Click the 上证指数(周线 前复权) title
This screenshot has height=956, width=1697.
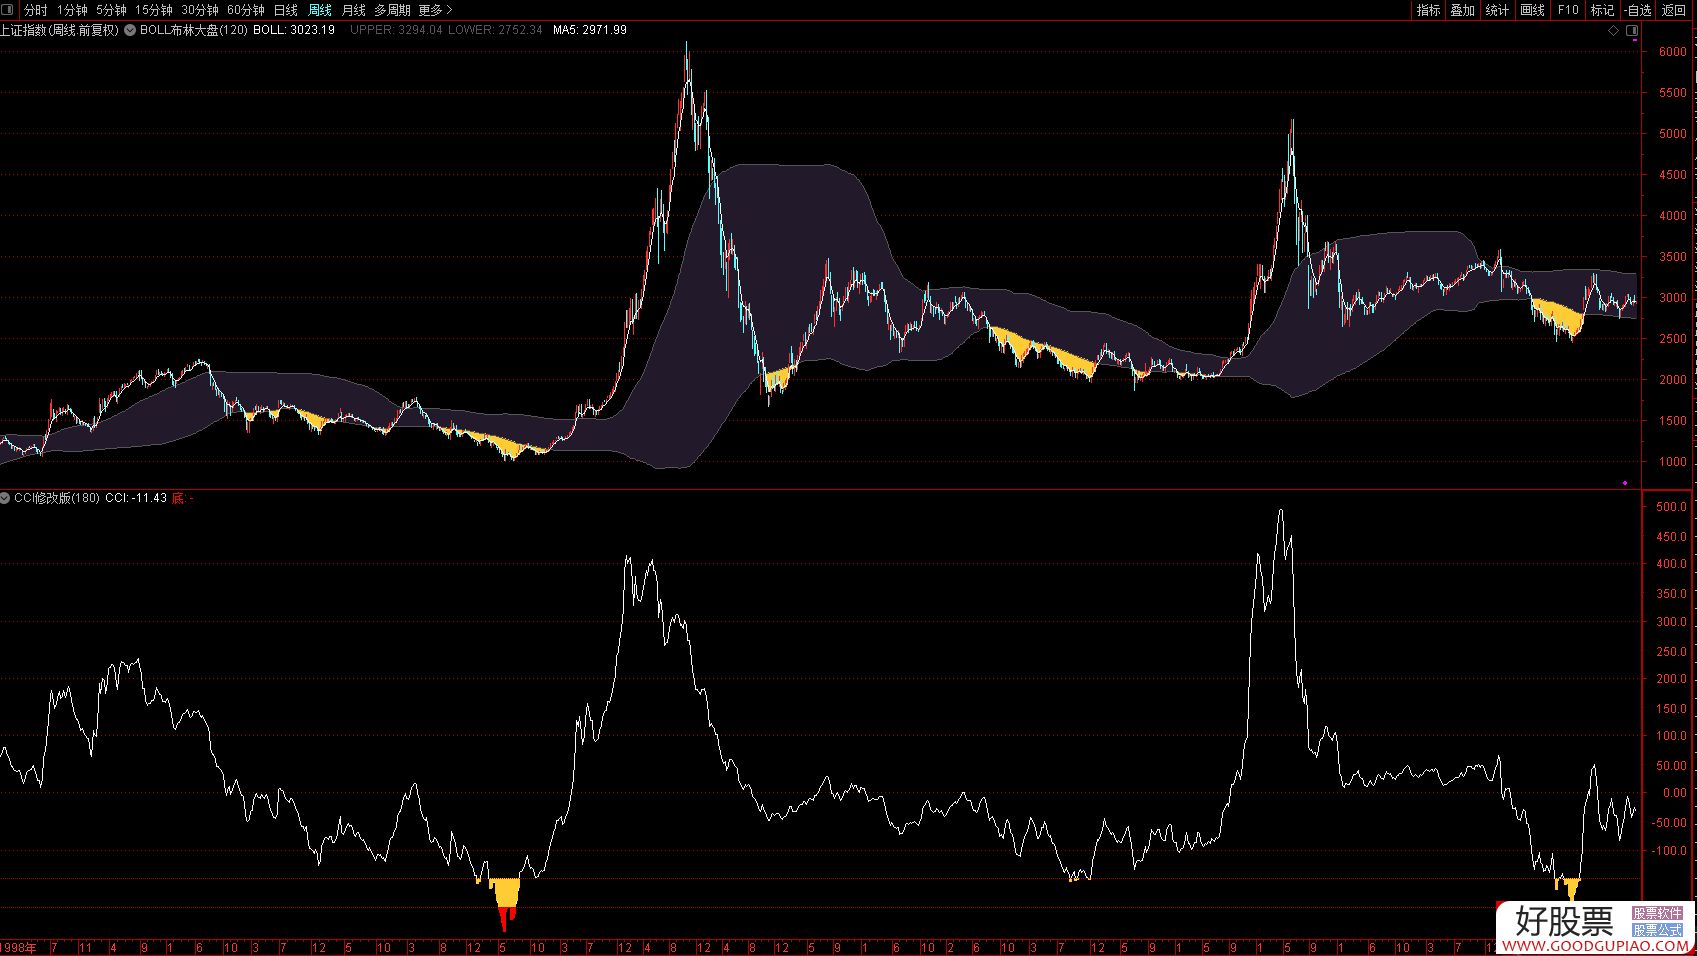(59, 30)
